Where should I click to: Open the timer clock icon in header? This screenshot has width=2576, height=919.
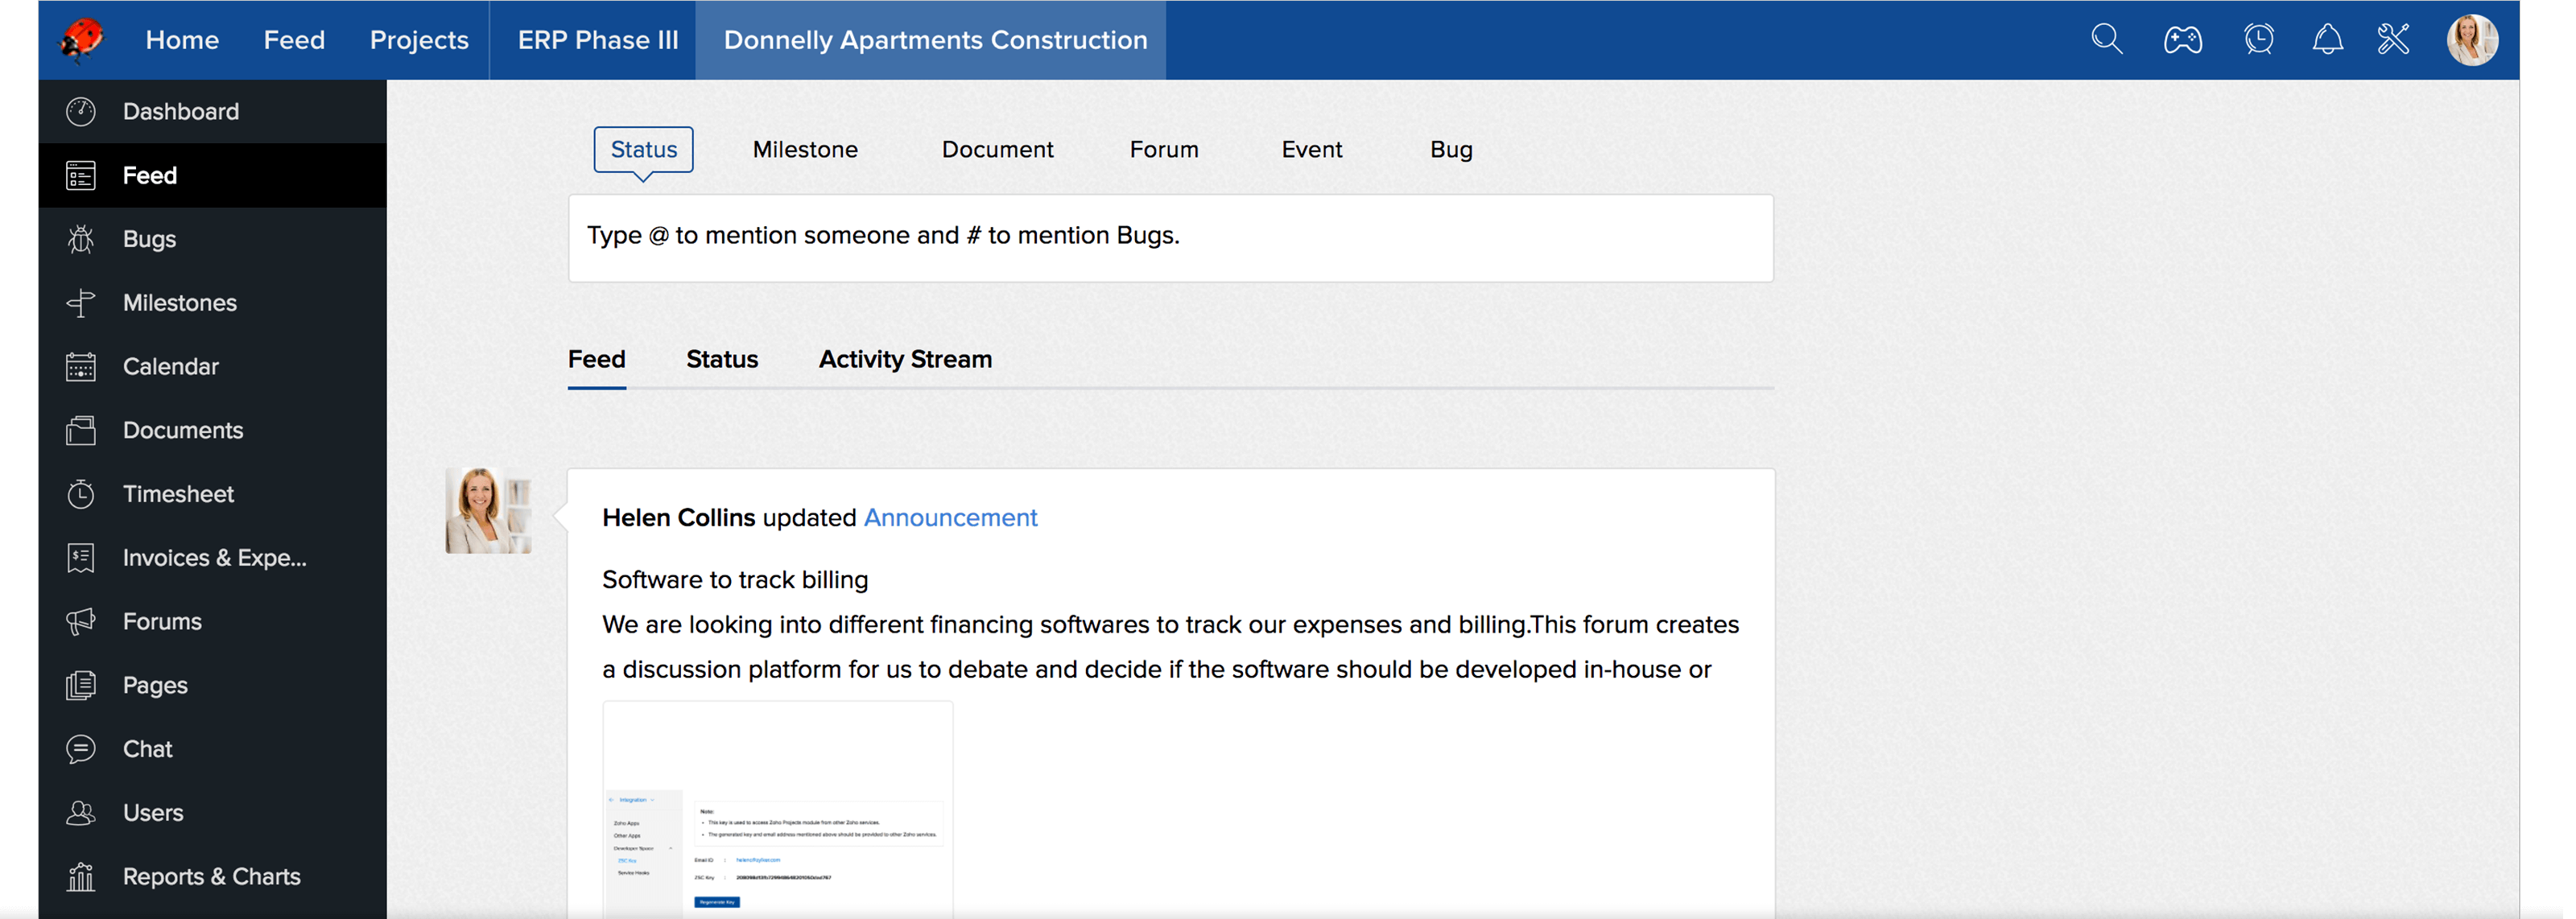pos(2258,39)
